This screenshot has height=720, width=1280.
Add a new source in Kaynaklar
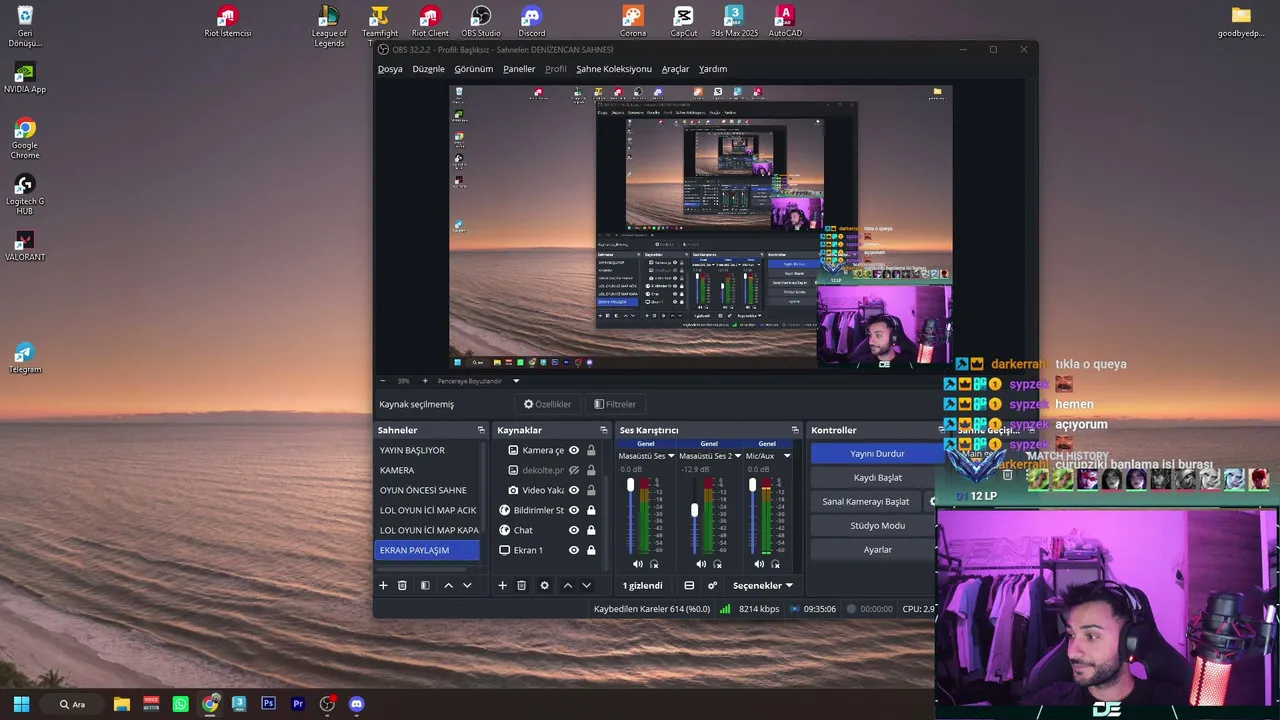[x=502, y=585]
